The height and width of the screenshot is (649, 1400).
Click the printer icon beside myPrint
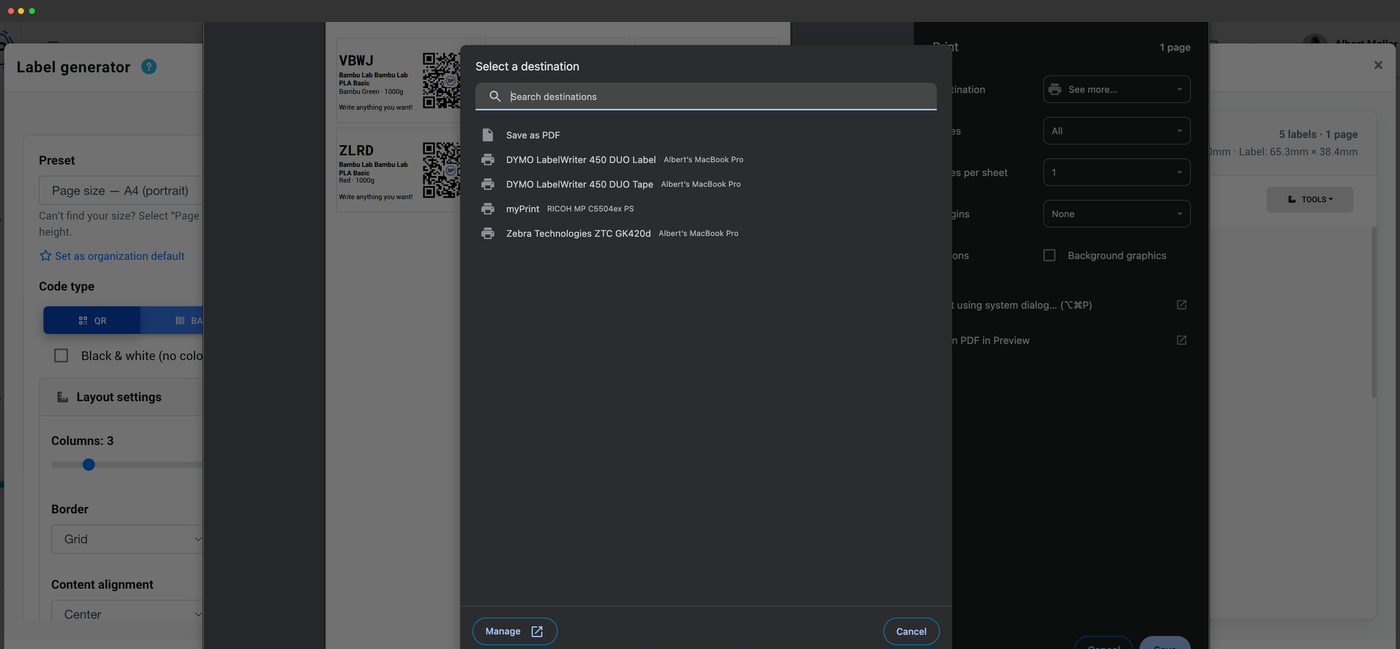click(488, 209)
